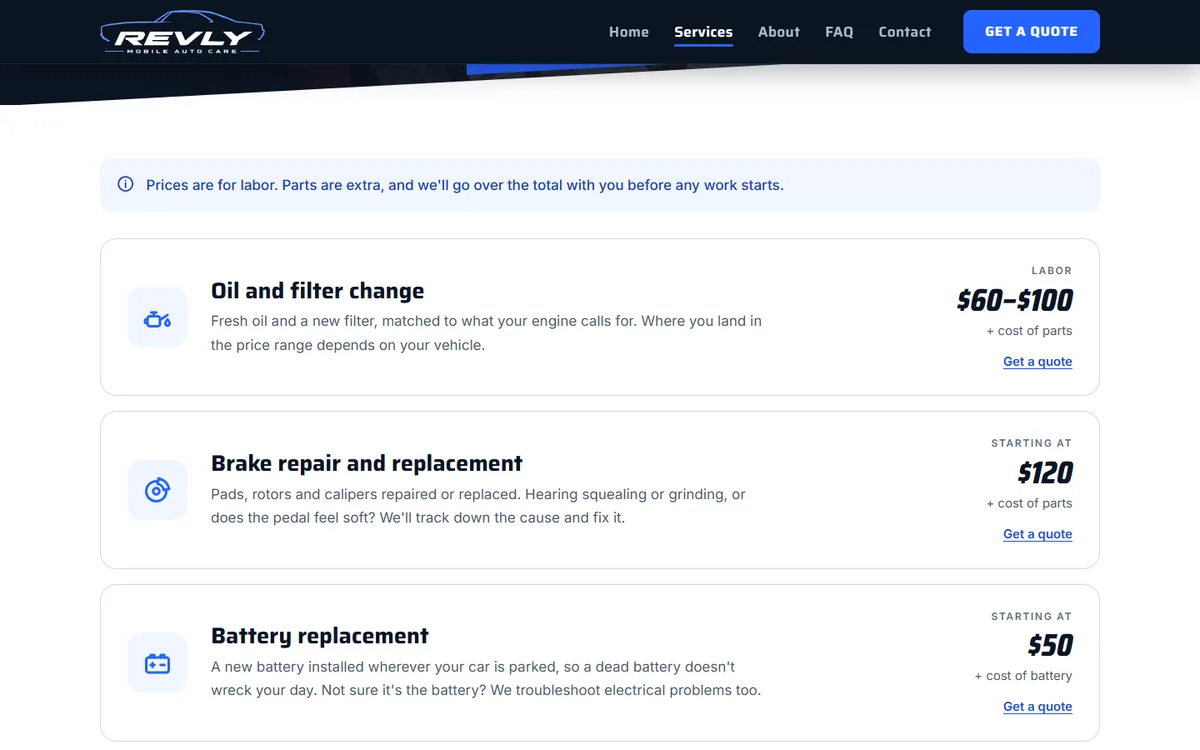The width and height of the screenshot is (1200, 750).
Task: Get a quote for brake repair
Action: click(1038, 534)
